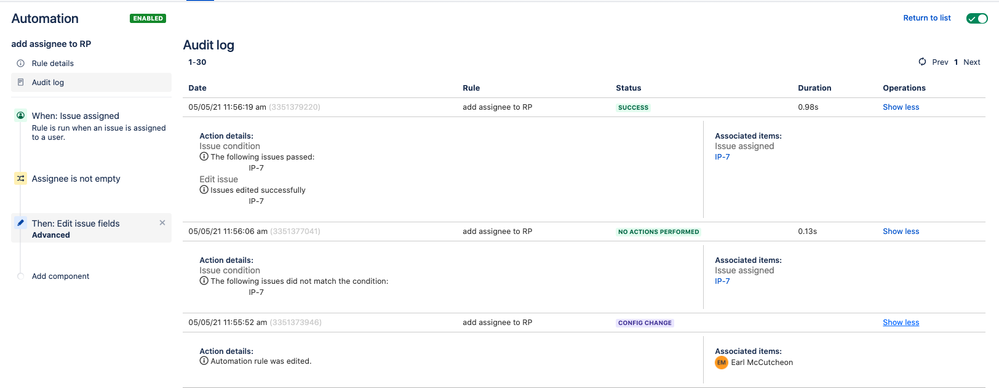Remove the Edit issue fields component
Image resolution: width=999 pixels, height=388 pixels.
(162, 222)
